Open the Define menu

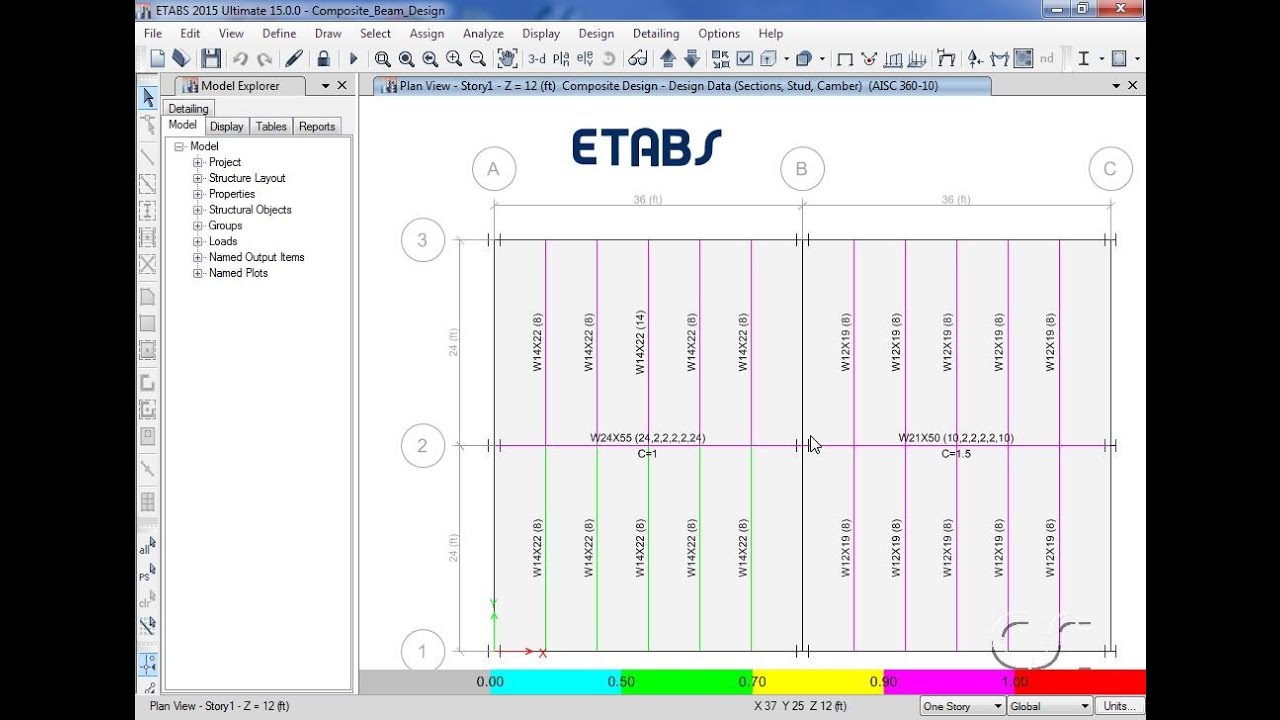tap(279, 33)
